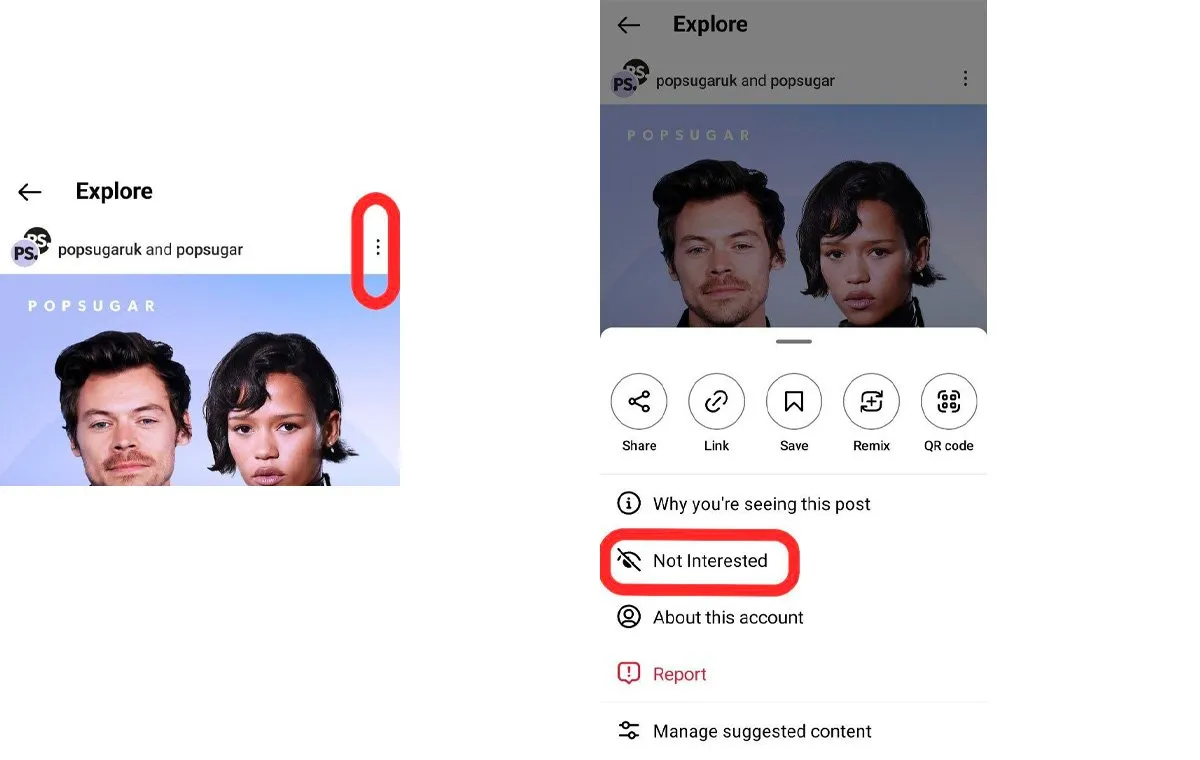The width and height of the screenshot is (1200, 760).
Task: Open Manage suggested content settings
Action: tap(761, 732)
